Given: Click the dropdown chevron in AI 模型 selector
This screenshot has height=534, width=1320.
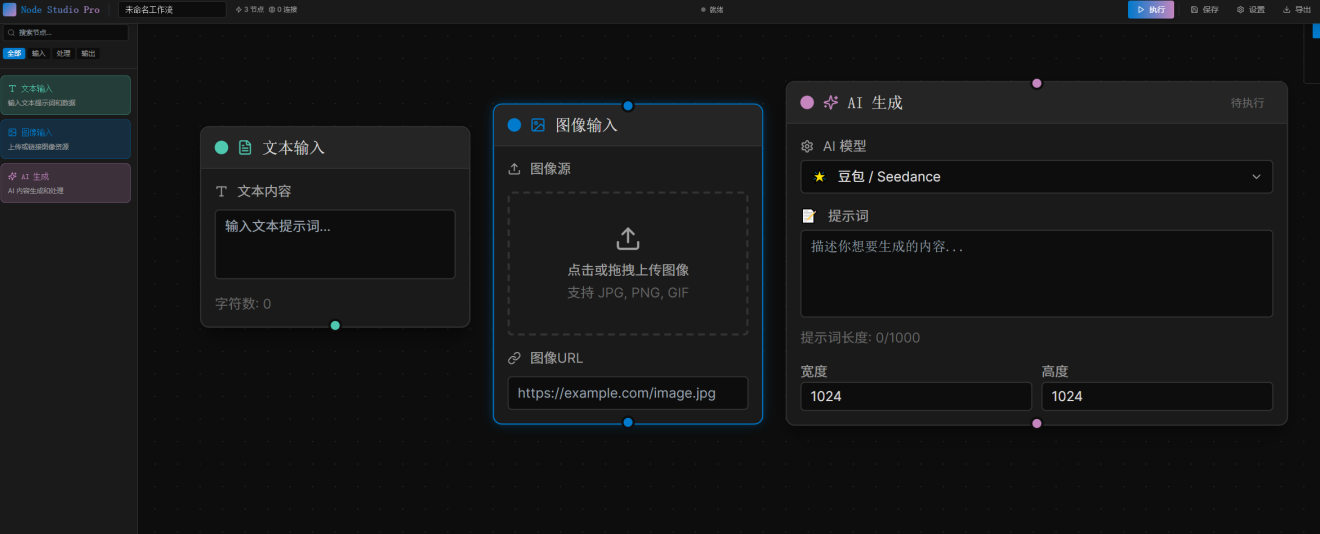Looking at the screenshot, I should pos(1257,177).
